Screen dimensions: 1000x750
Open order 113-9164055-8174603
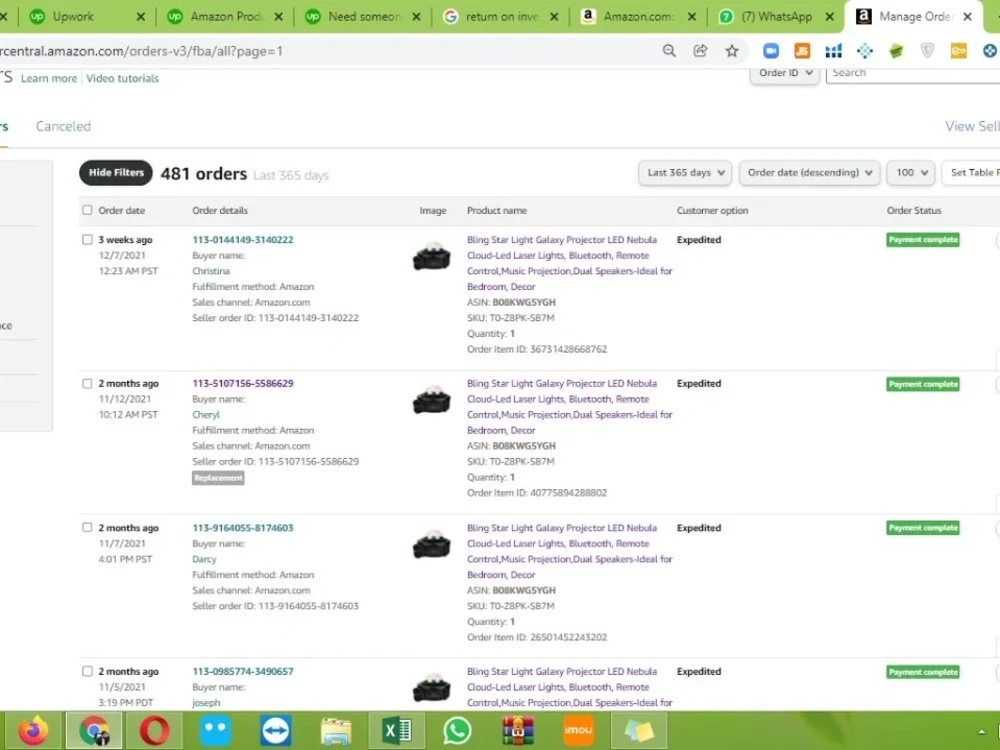[x=243, y=527]
